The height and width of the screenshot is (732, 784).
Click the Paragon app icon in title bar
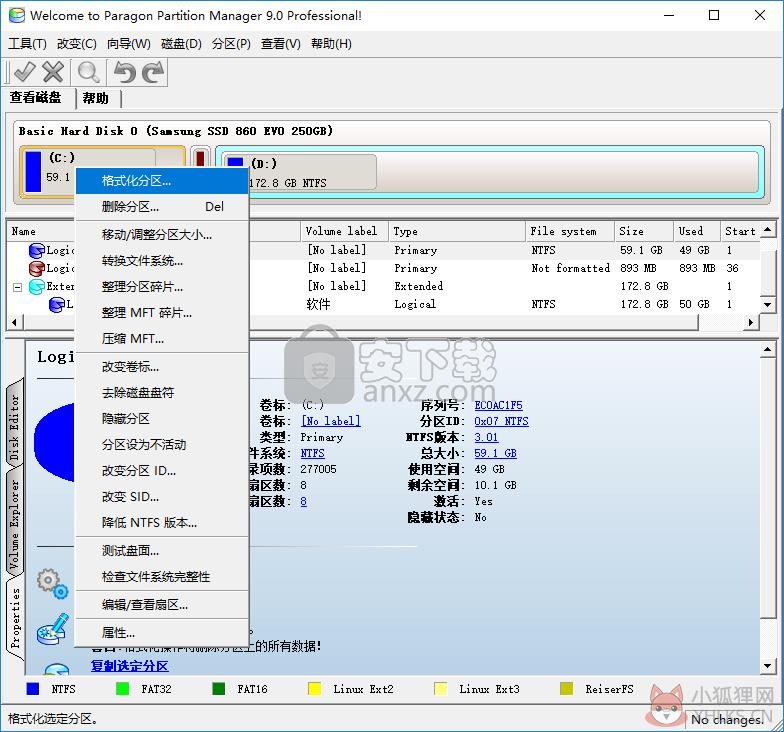click(x=16, y=15)
